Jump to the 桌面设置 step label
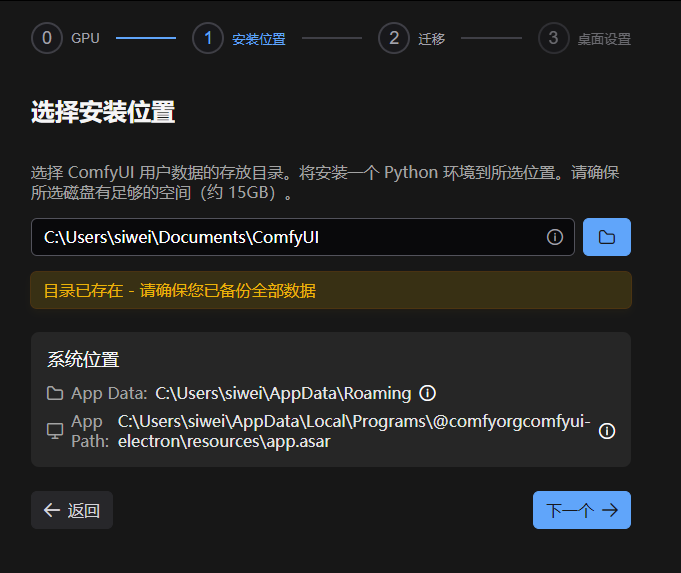This screenshot has width=681, height=573. coord(604,40)
